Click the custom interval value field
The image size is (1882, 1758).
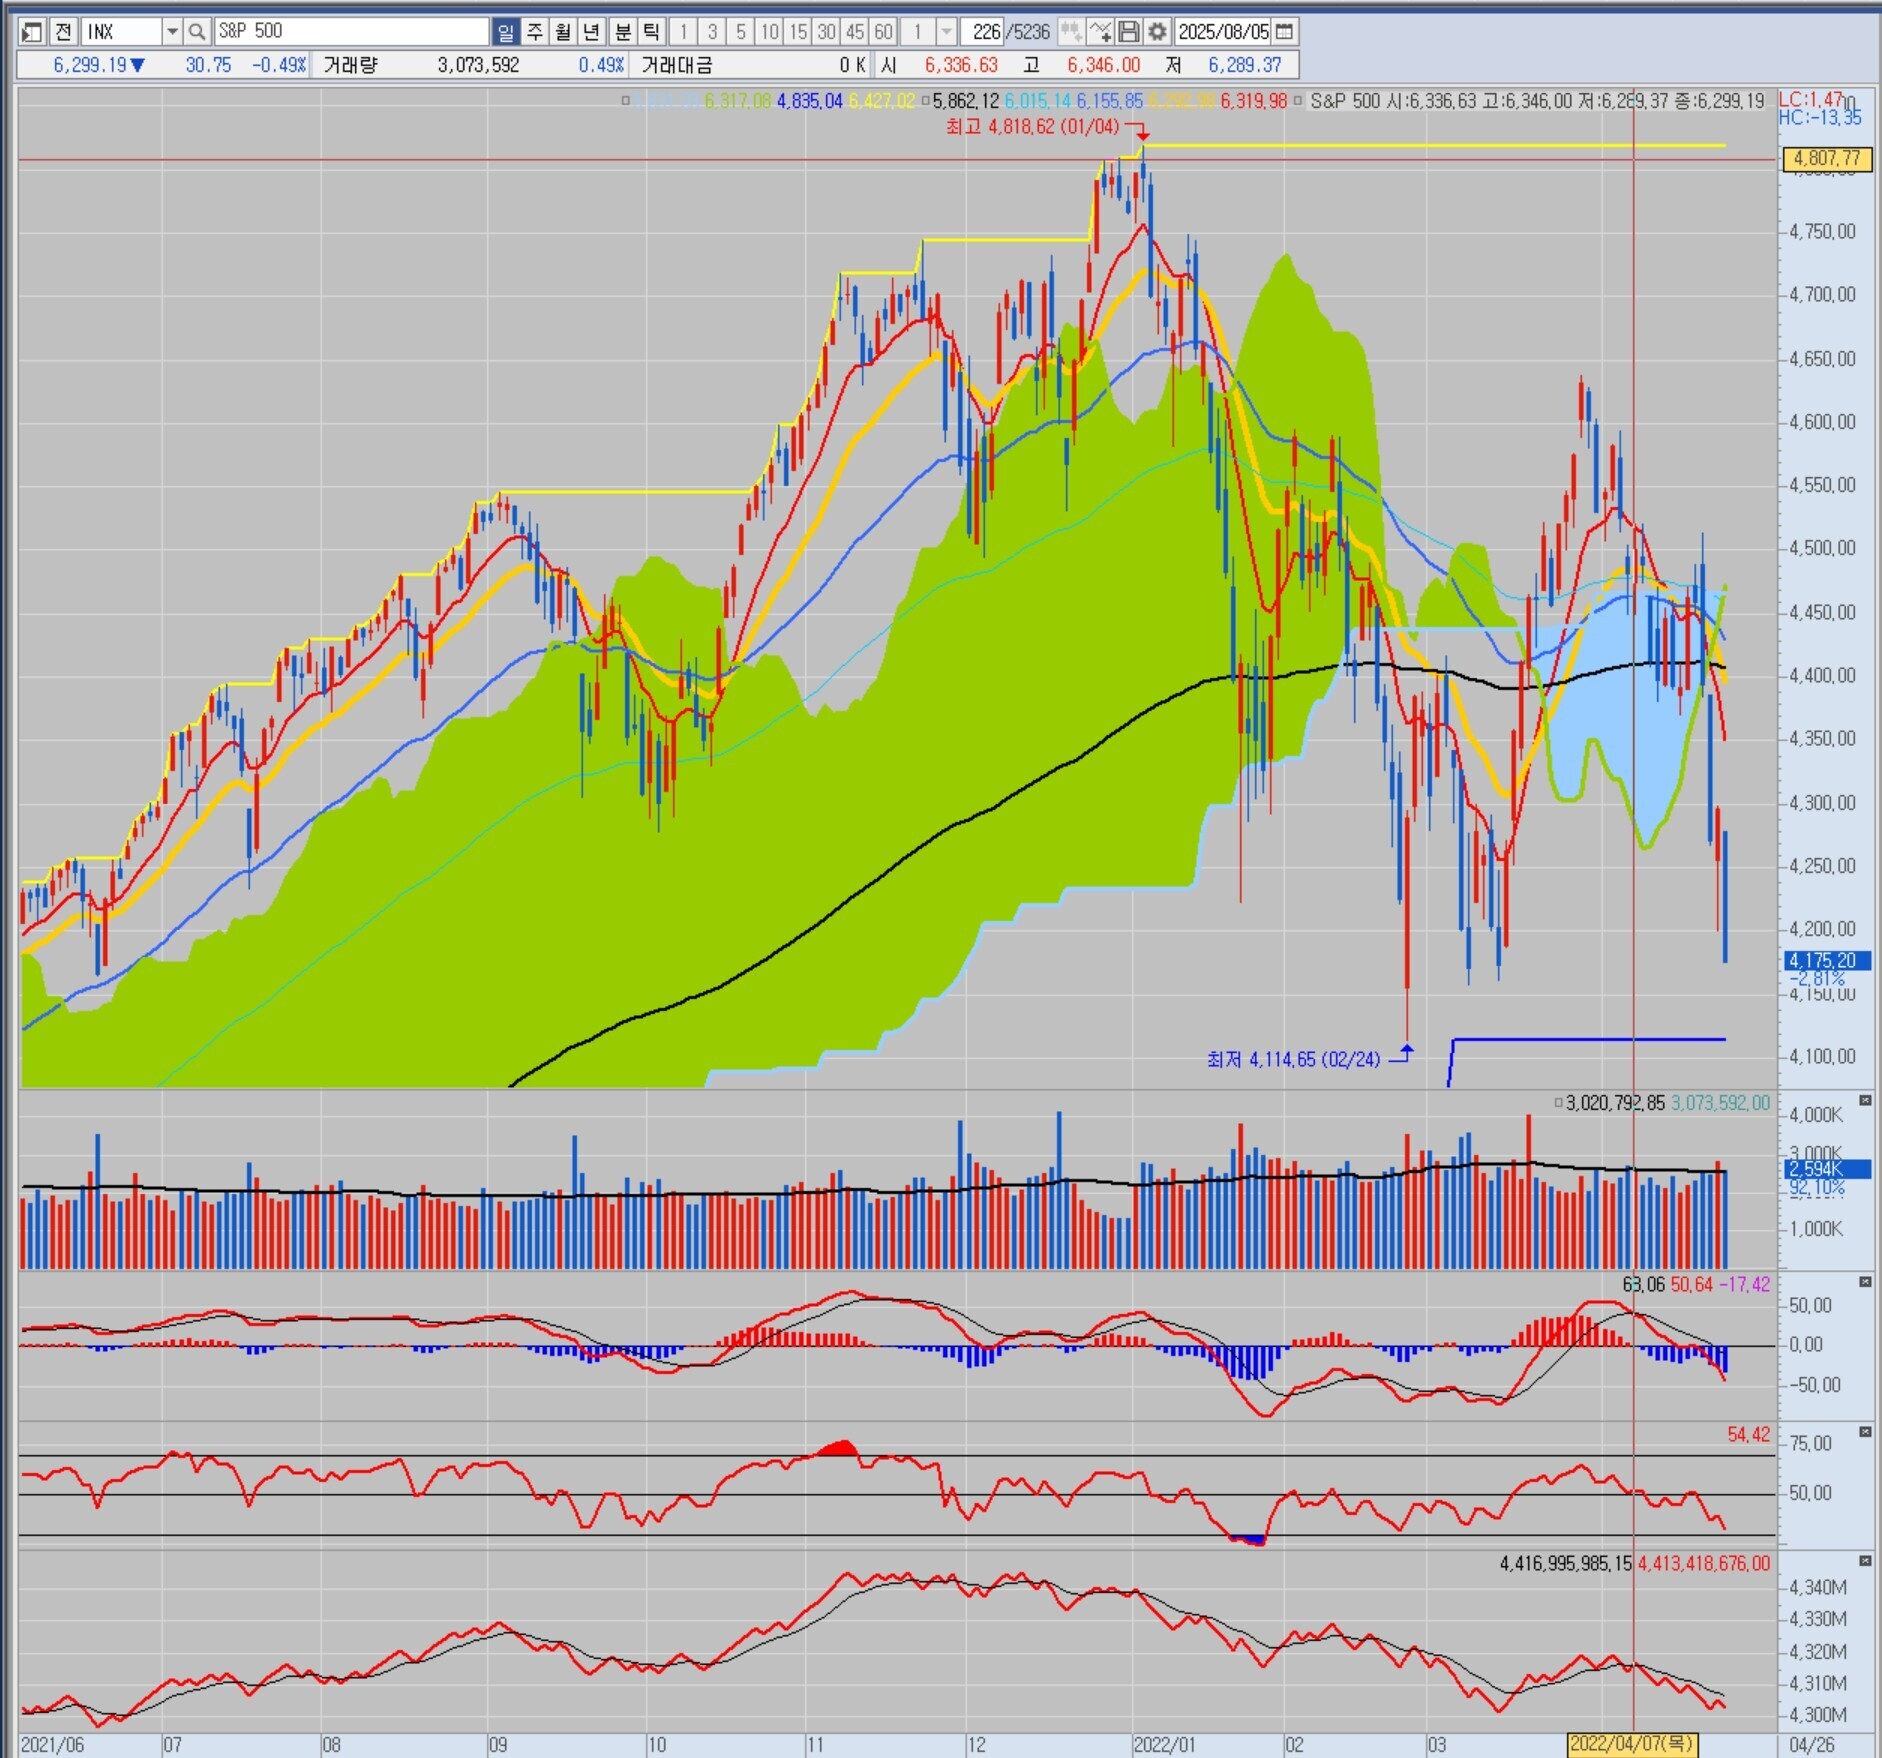pos(918,32)
